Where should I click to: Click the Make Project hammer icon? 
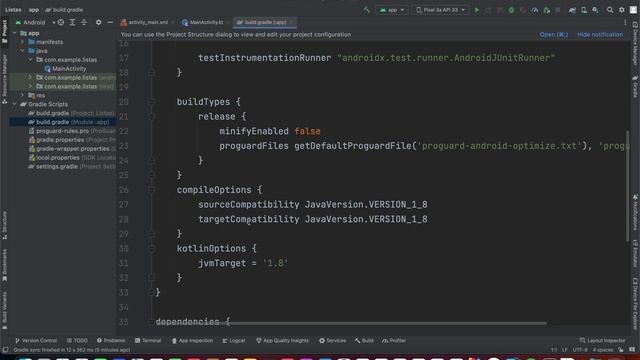[x=367, y=10]
